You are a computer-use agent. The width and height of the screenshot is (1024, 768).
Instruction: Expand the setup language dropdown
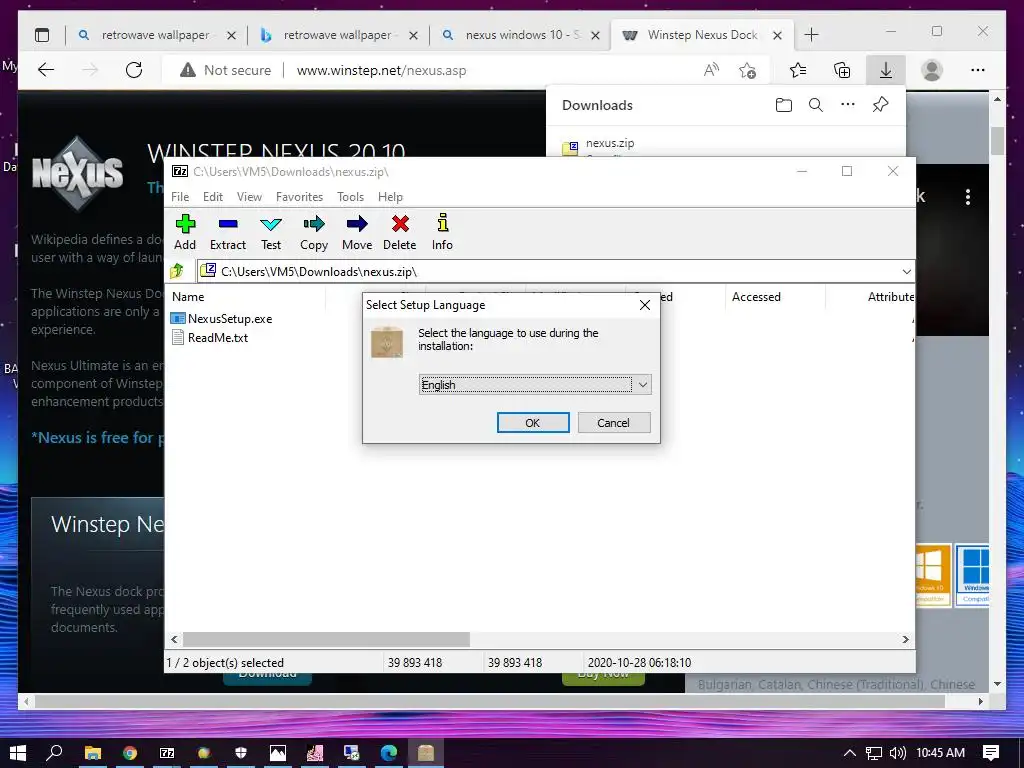(x=643, y=385)
